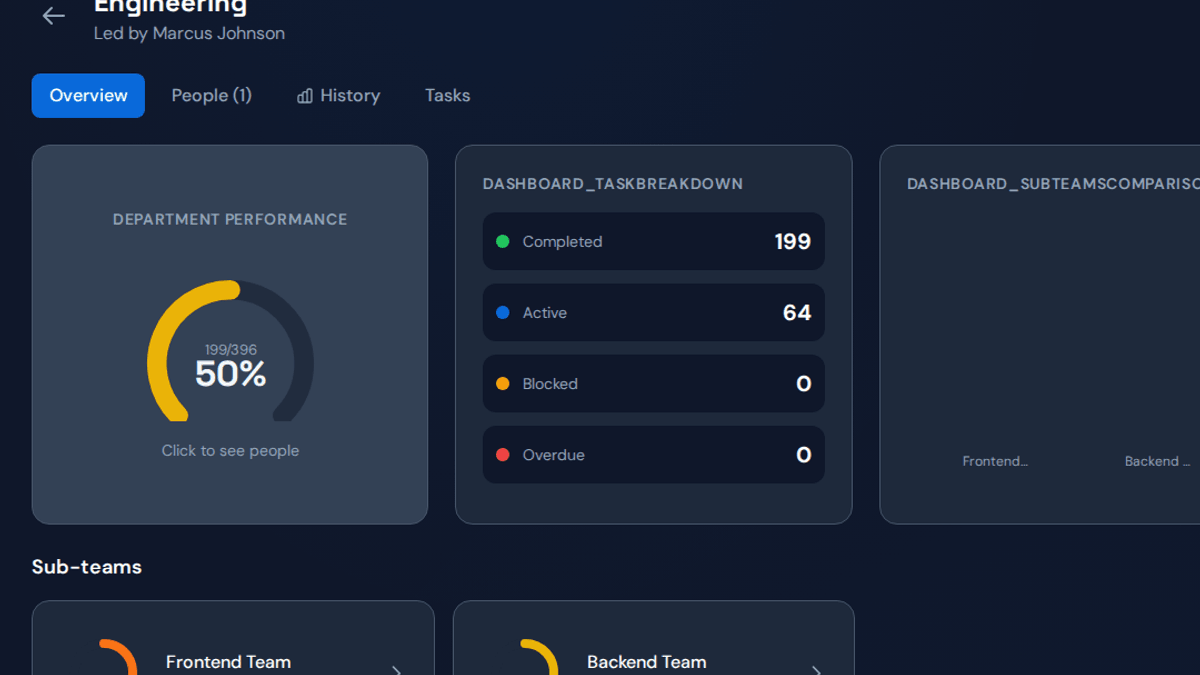Click the green Completed status dot

(503, 241)
